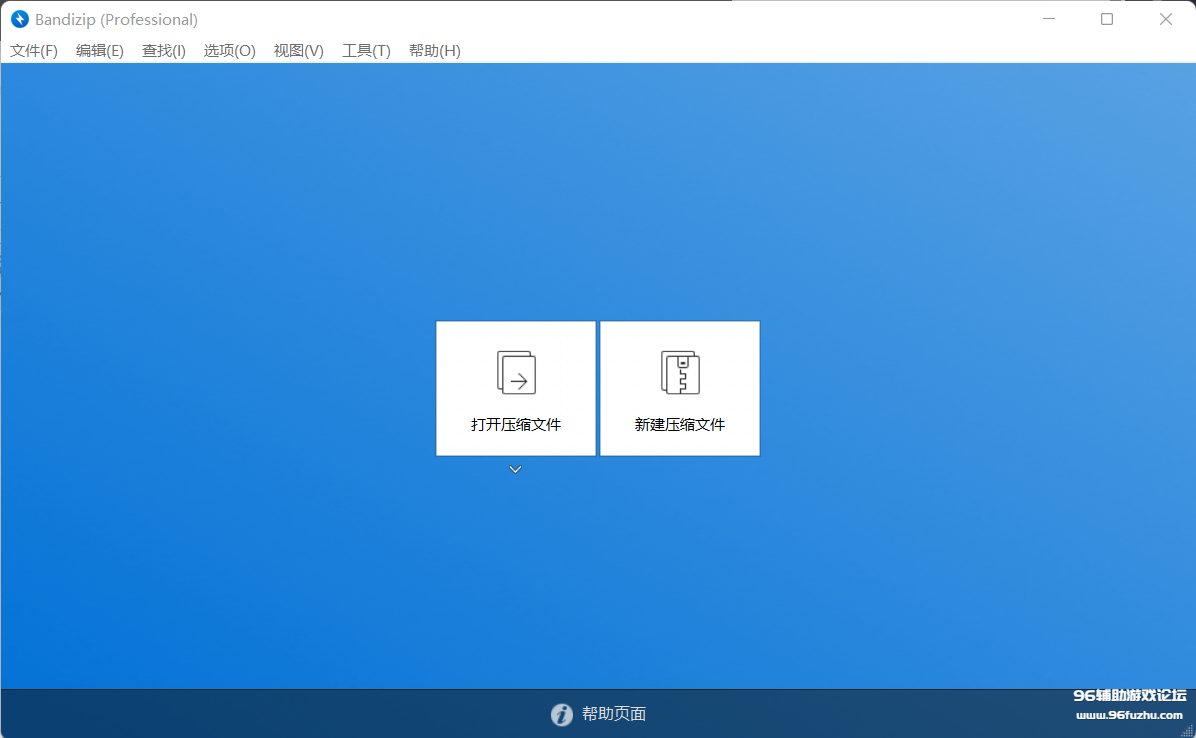The image size is (1196, 738).
Task: Maximize the Bandizip window
Action: pos(1107,19)
